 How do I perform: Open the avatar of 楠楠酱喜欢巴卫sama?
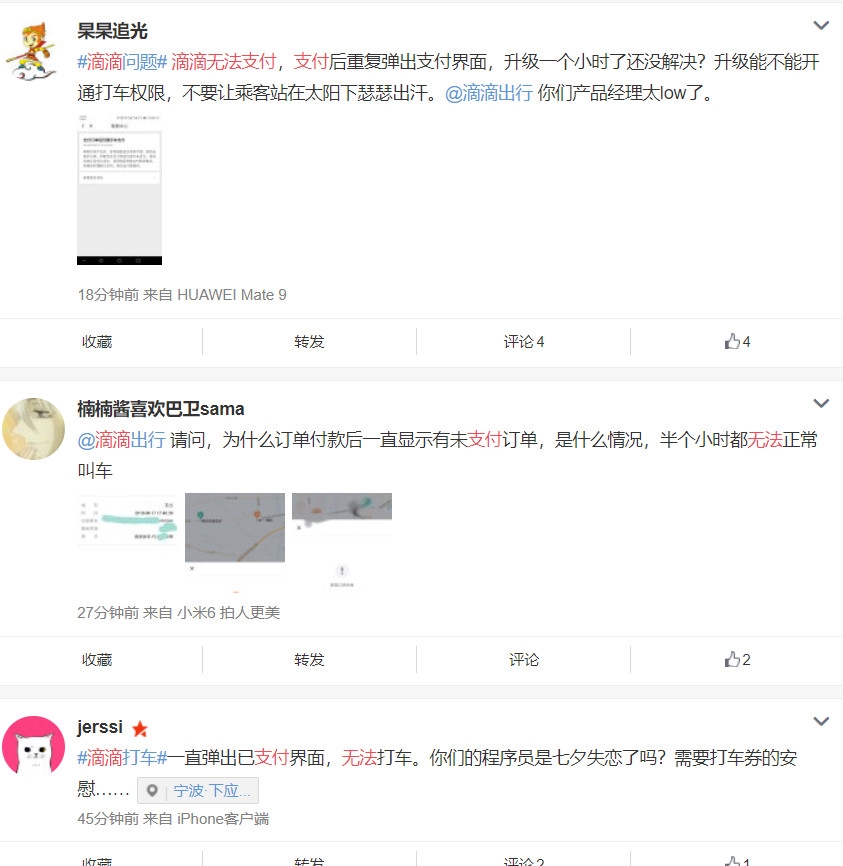pos(33,429)
